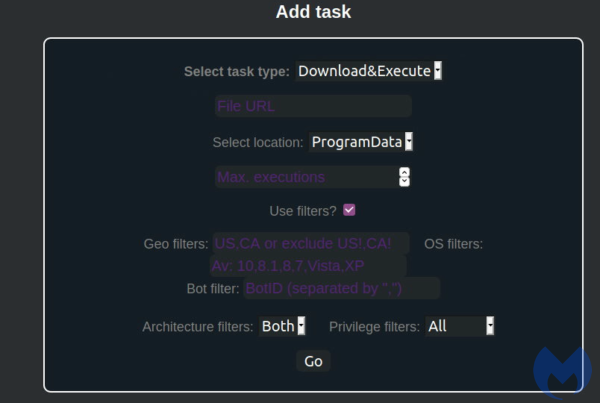The image size is (600, 403).
Task: Click the Add task heading
Action: click(x=313, y=13)
